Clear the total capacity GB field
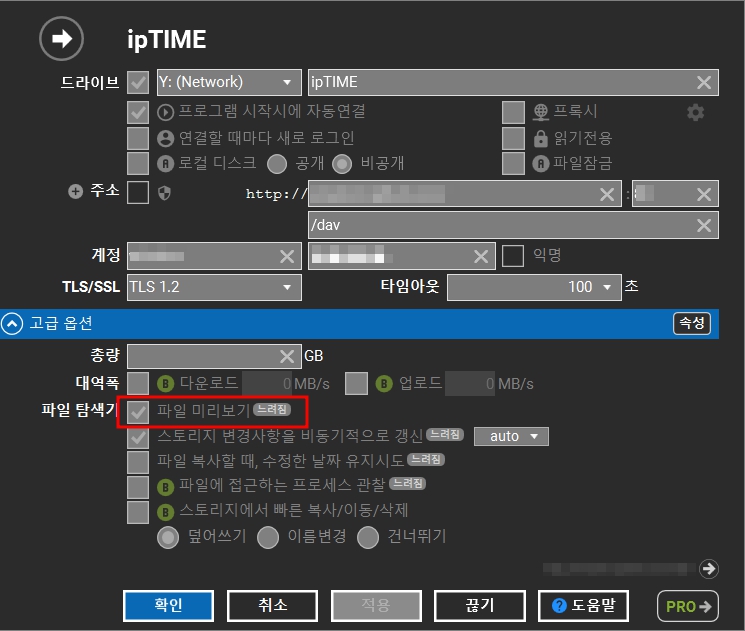 (287, 356)
